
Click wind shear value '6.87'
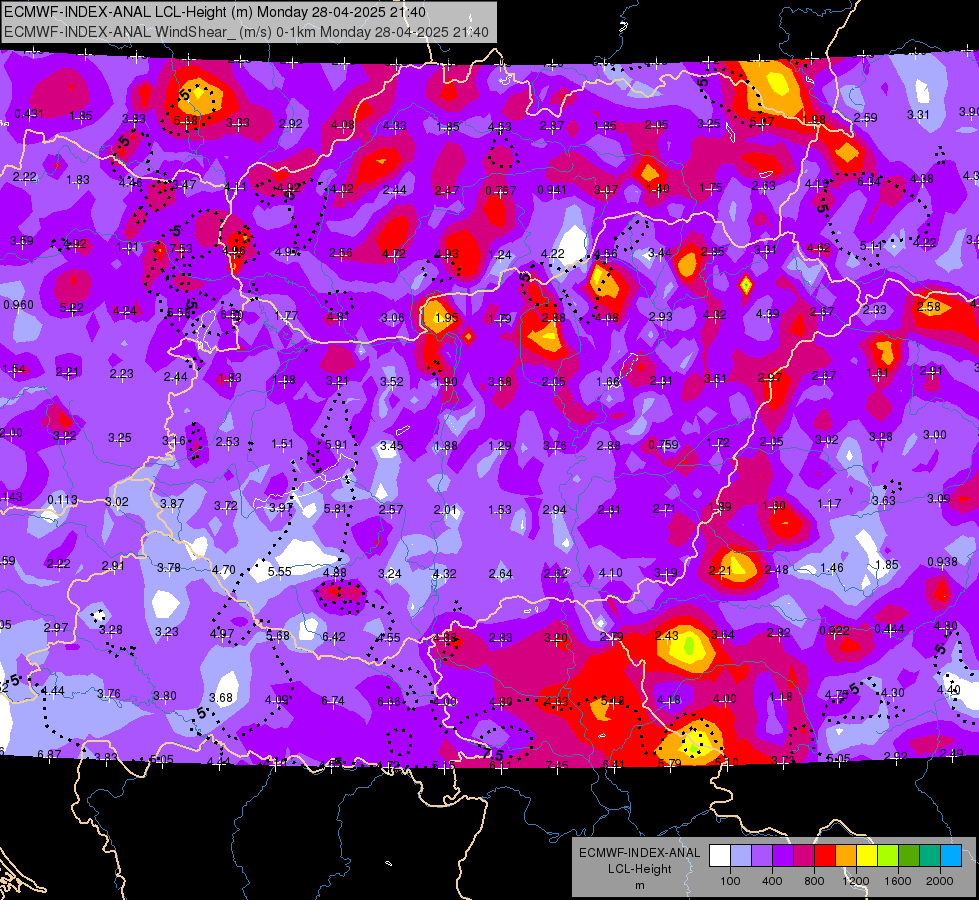click(49, 754)
